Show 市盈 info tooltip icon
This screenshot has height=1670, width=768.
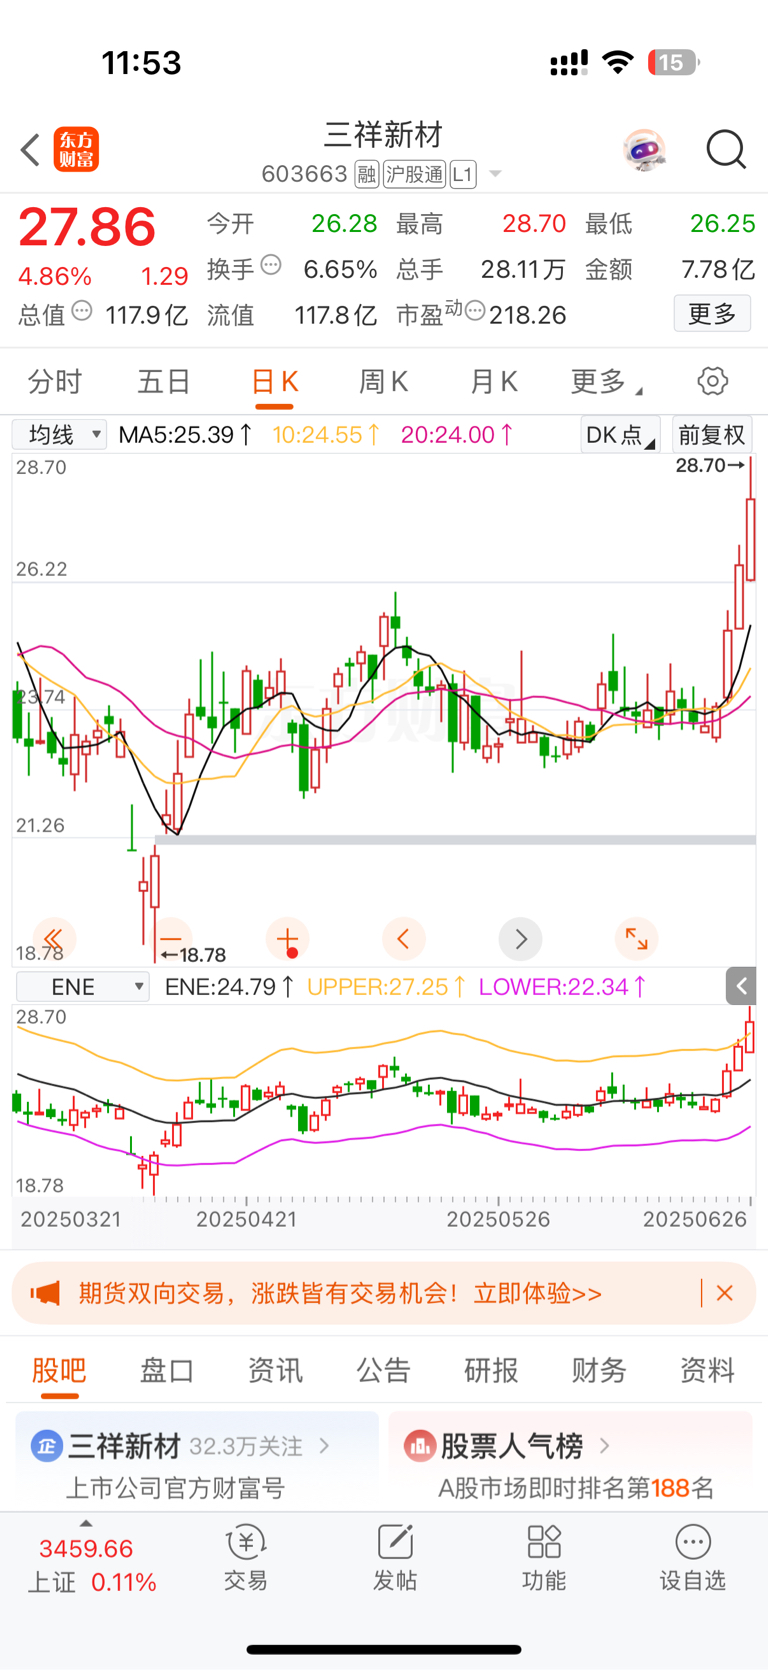tap(476, 312)
